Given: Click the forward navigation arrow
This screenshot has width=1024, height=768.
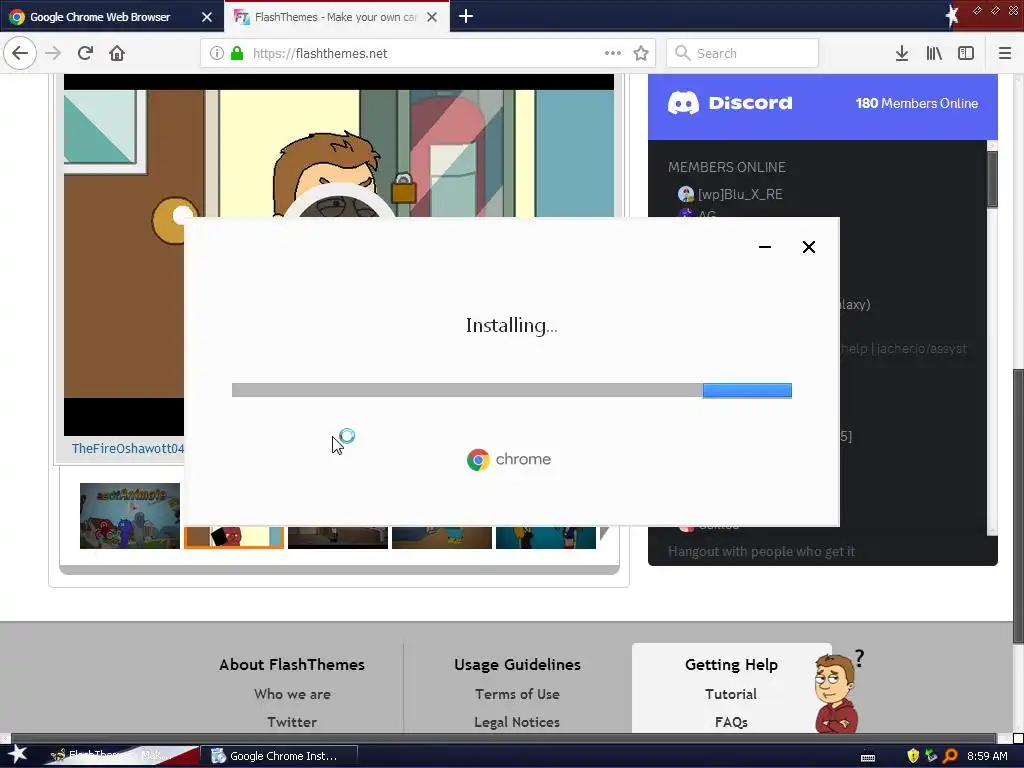Looking at the screenshot, I should (x=53, y=53).
